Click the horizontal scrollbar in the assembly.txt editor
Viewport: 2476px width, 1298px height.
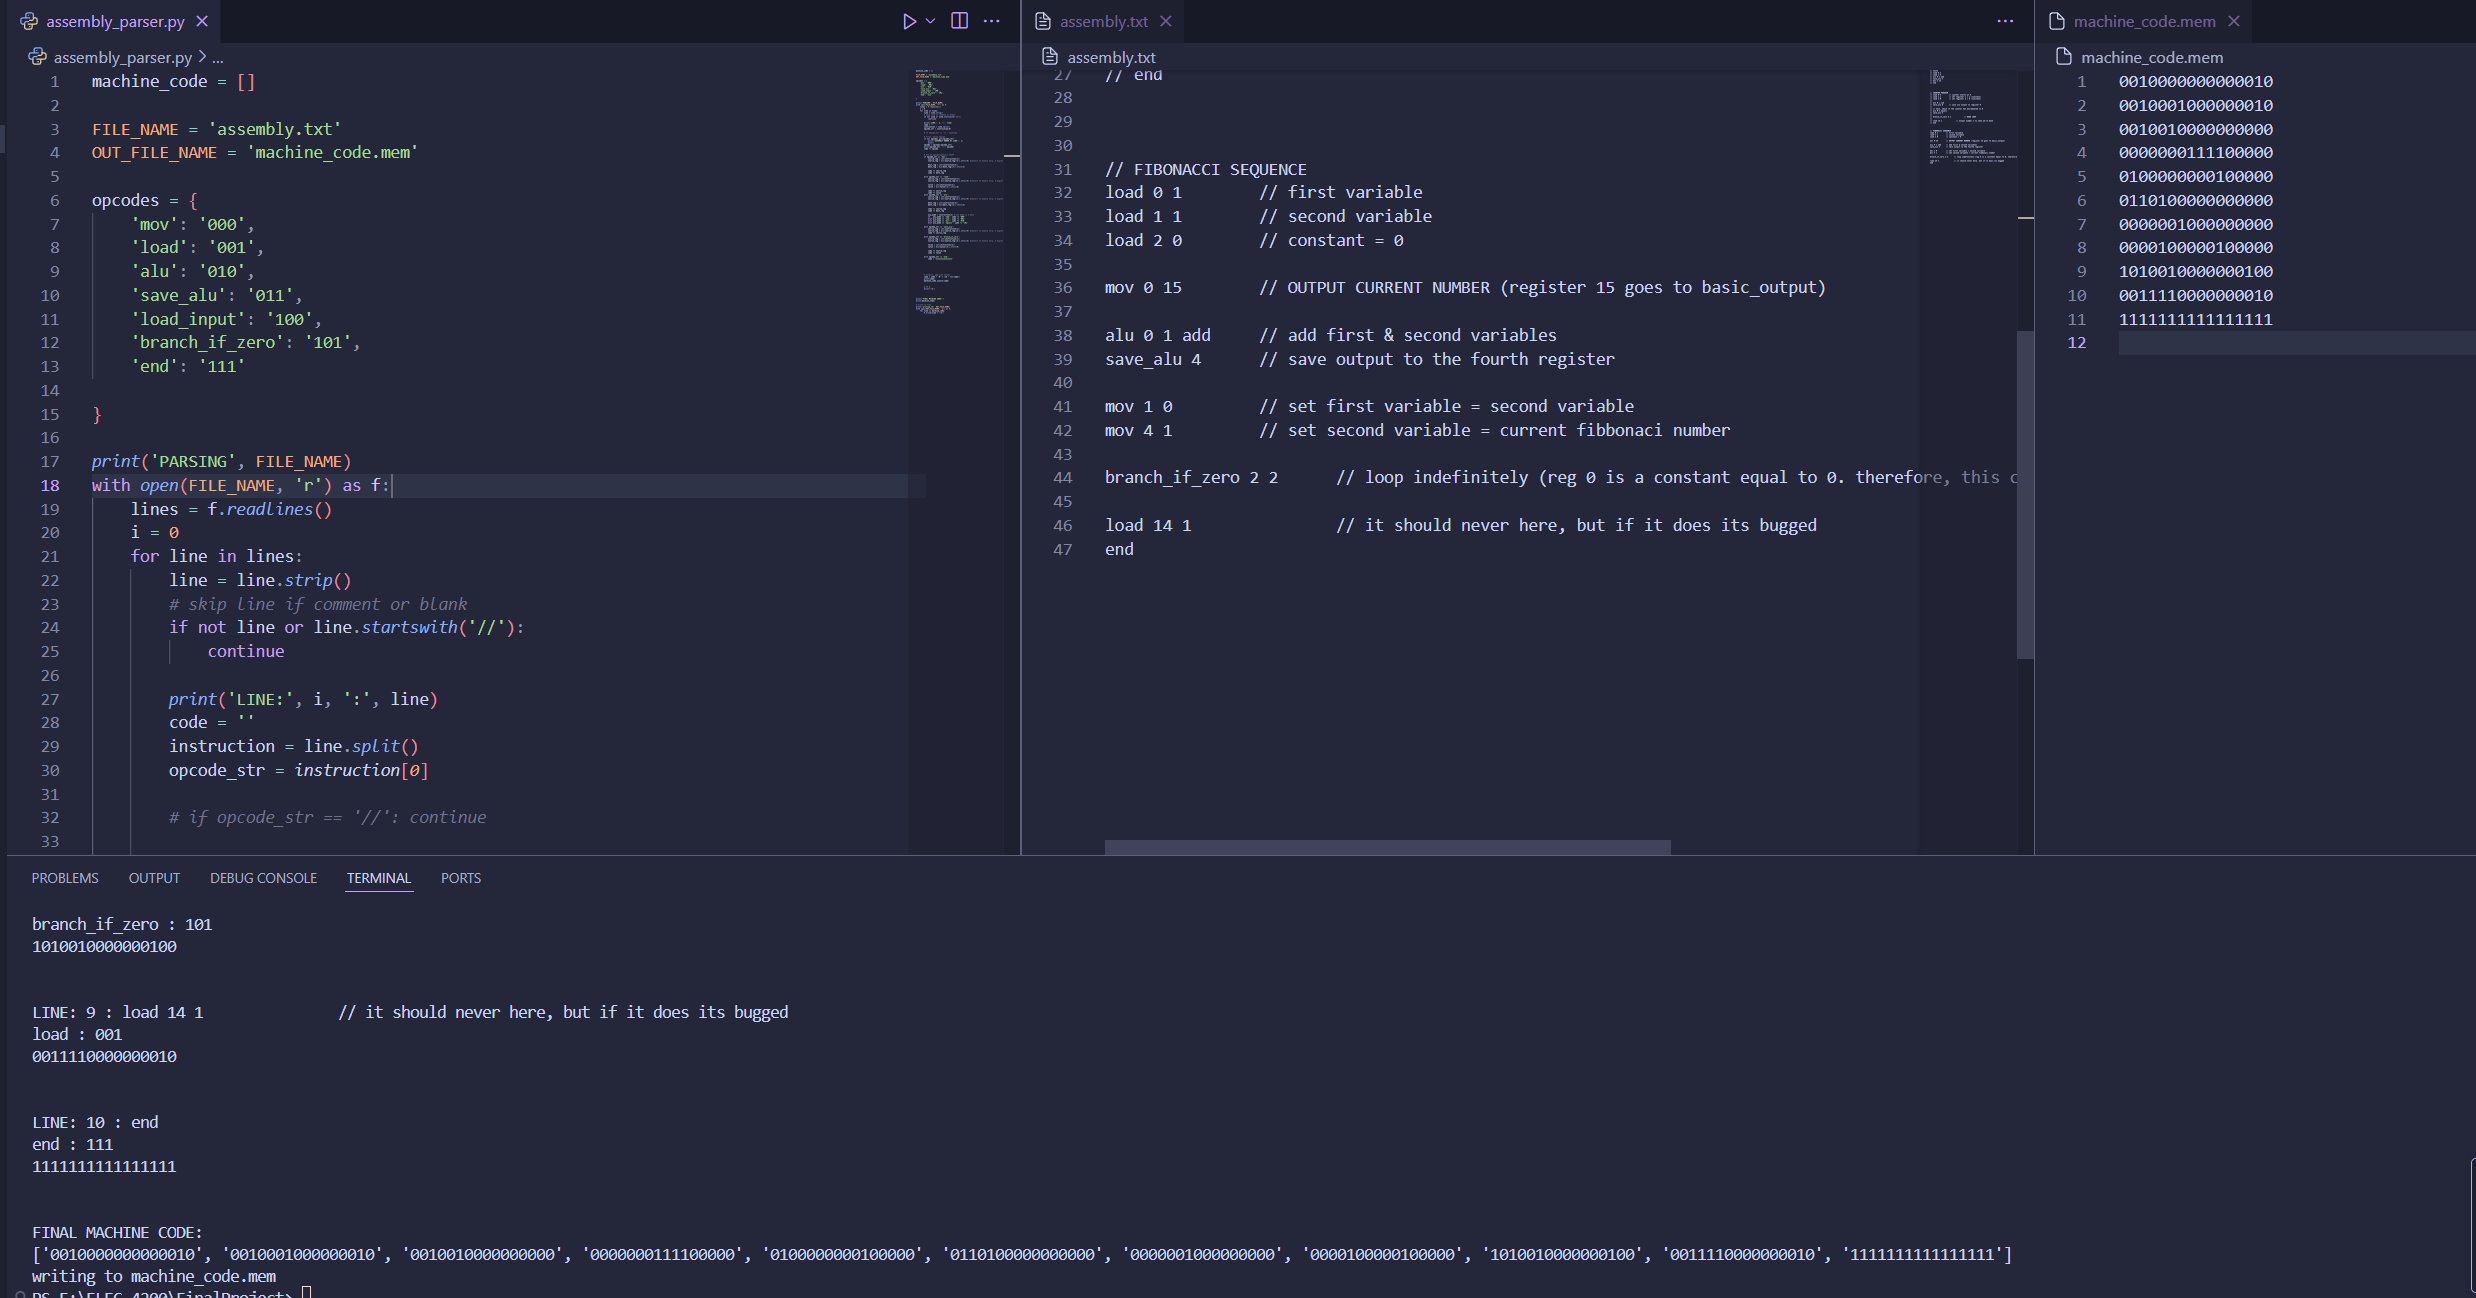[1387, 847]
